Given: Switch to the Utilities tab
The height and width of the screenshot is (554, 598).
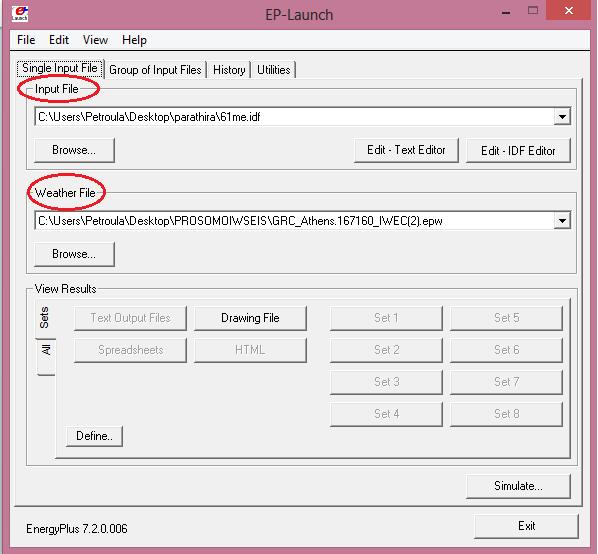Looking at the screenshot, I should pyautogui.click(x=273, y=70).
